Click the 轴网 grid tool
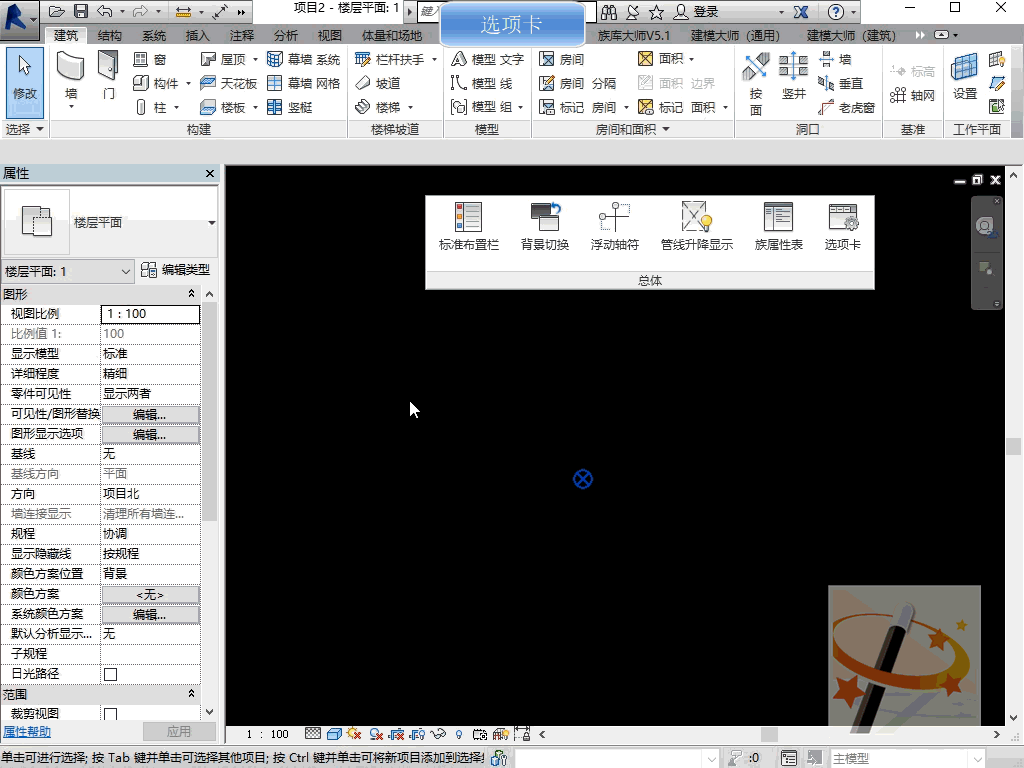Image resolution: width=1024 pixels, height=768 pixels. [912, 95]
